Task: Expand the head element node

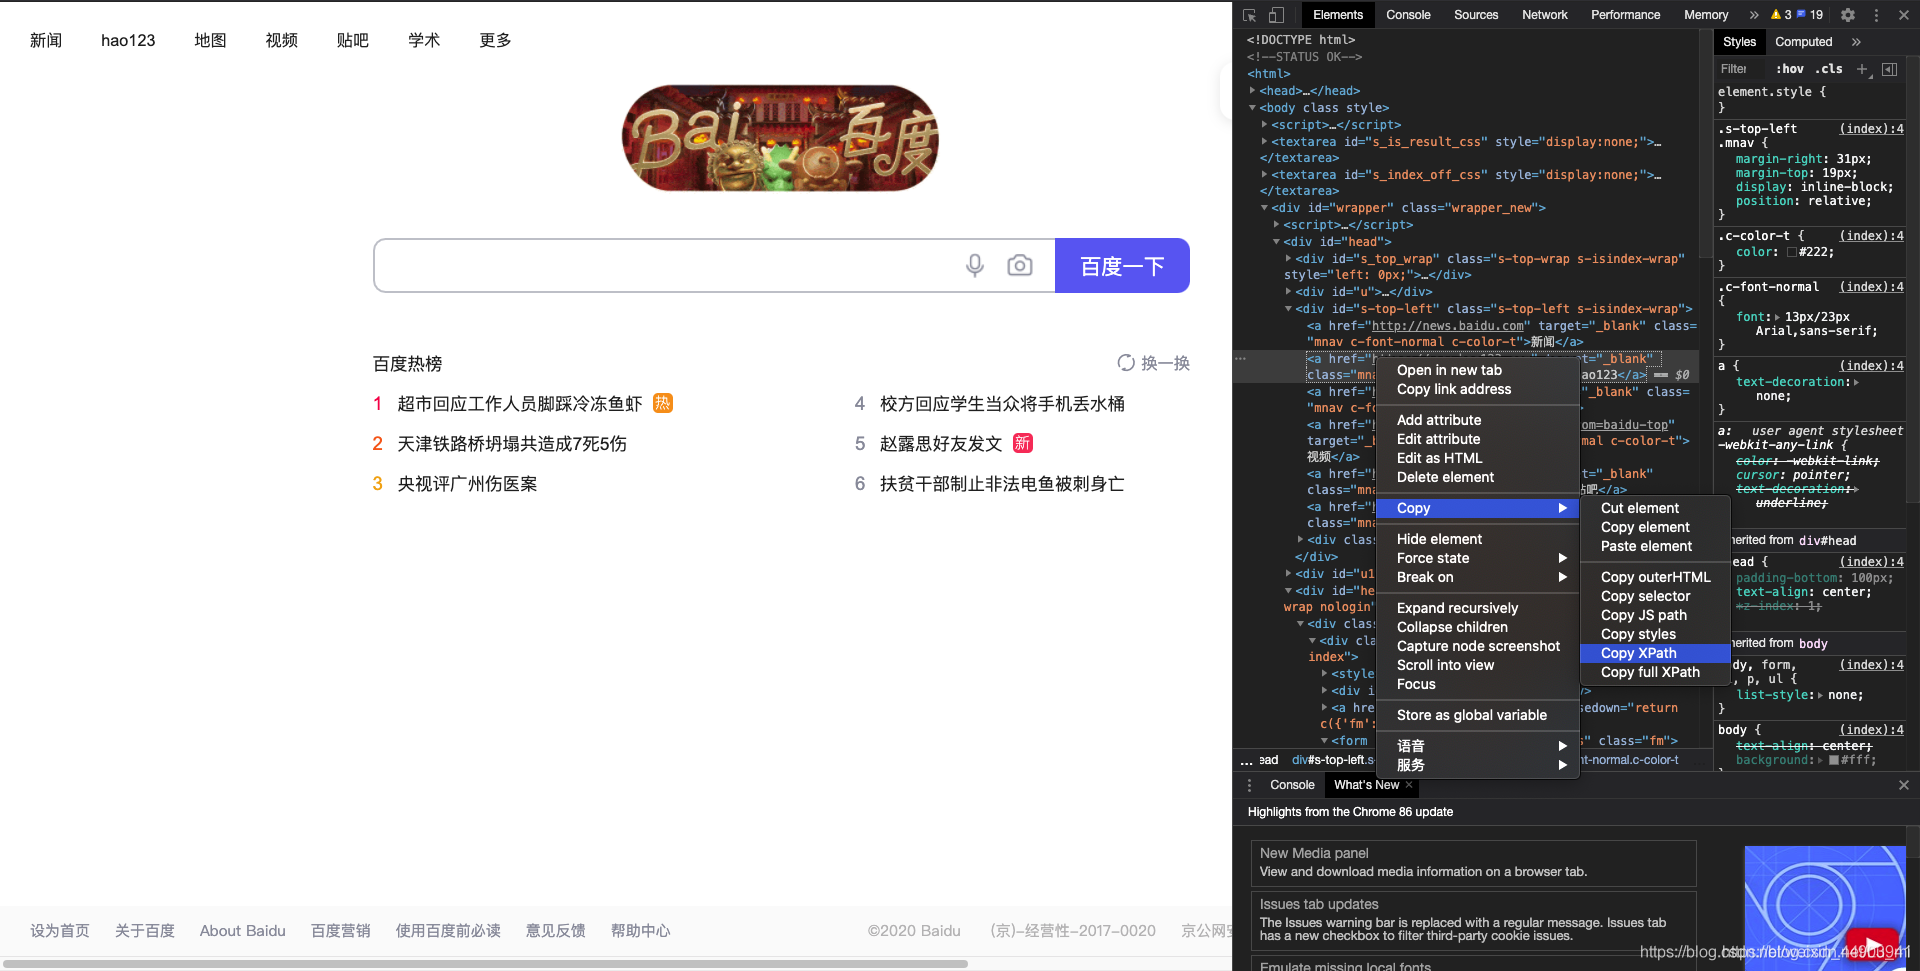Action: [x=1253, y=91]
